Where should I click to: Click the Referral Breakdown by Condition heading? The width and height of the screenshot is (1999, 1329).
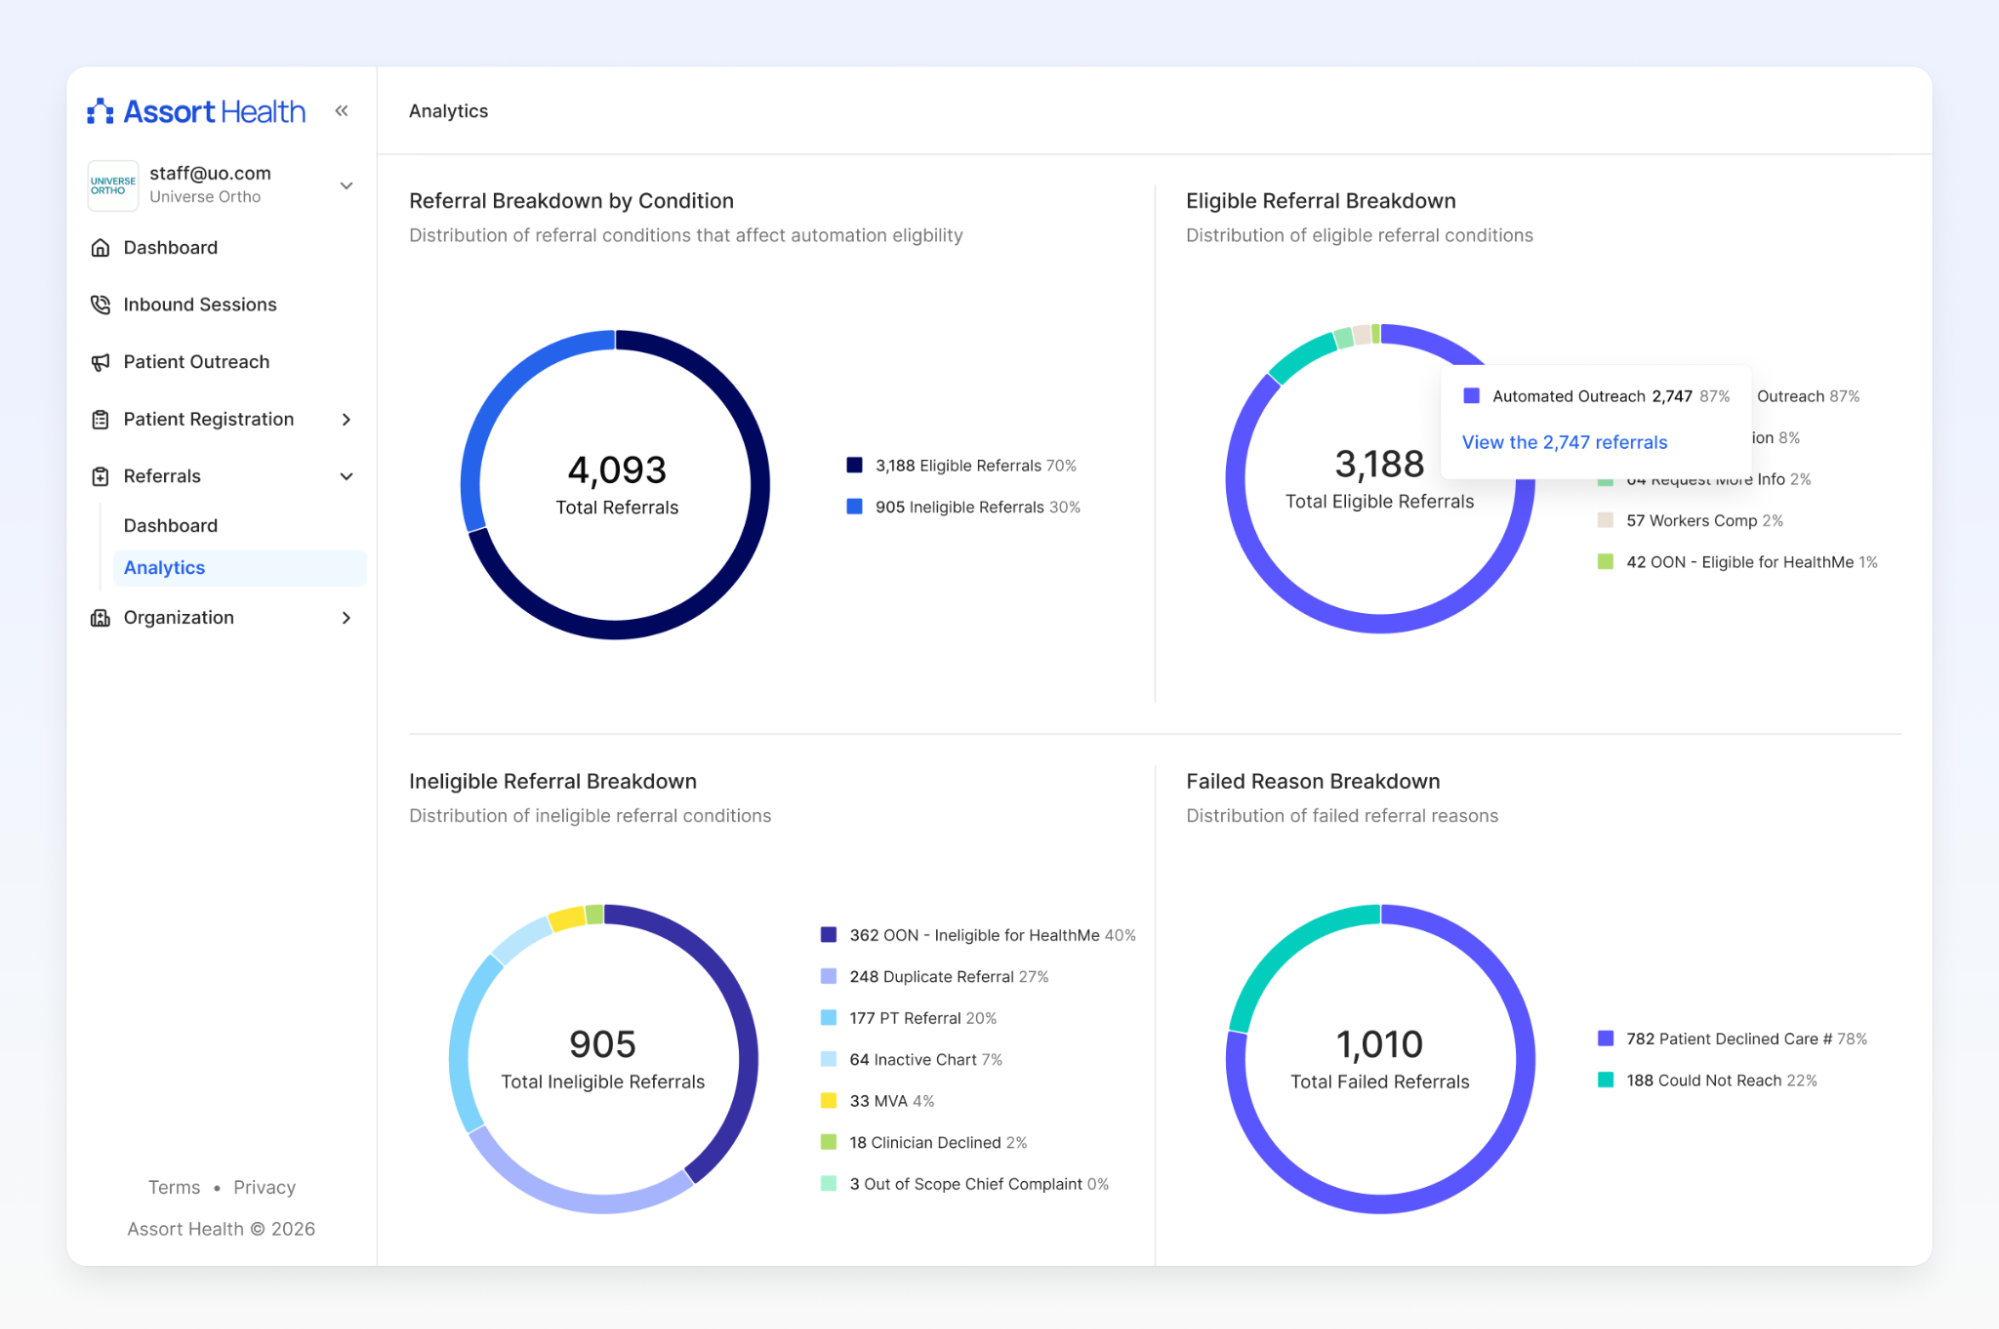coord(571,201)
